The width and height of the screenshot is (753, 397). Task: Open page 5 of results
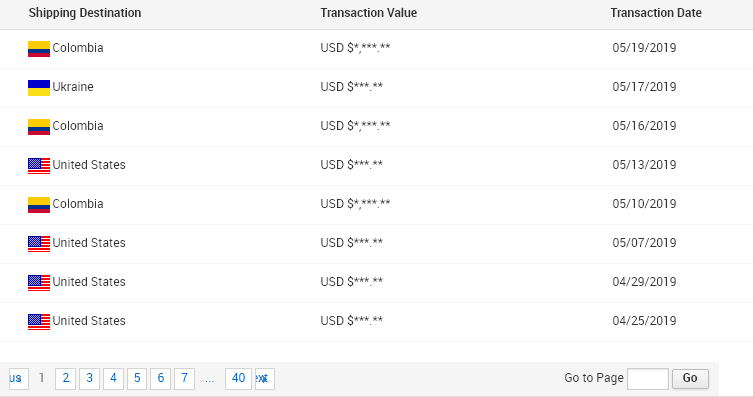(137, 379)
